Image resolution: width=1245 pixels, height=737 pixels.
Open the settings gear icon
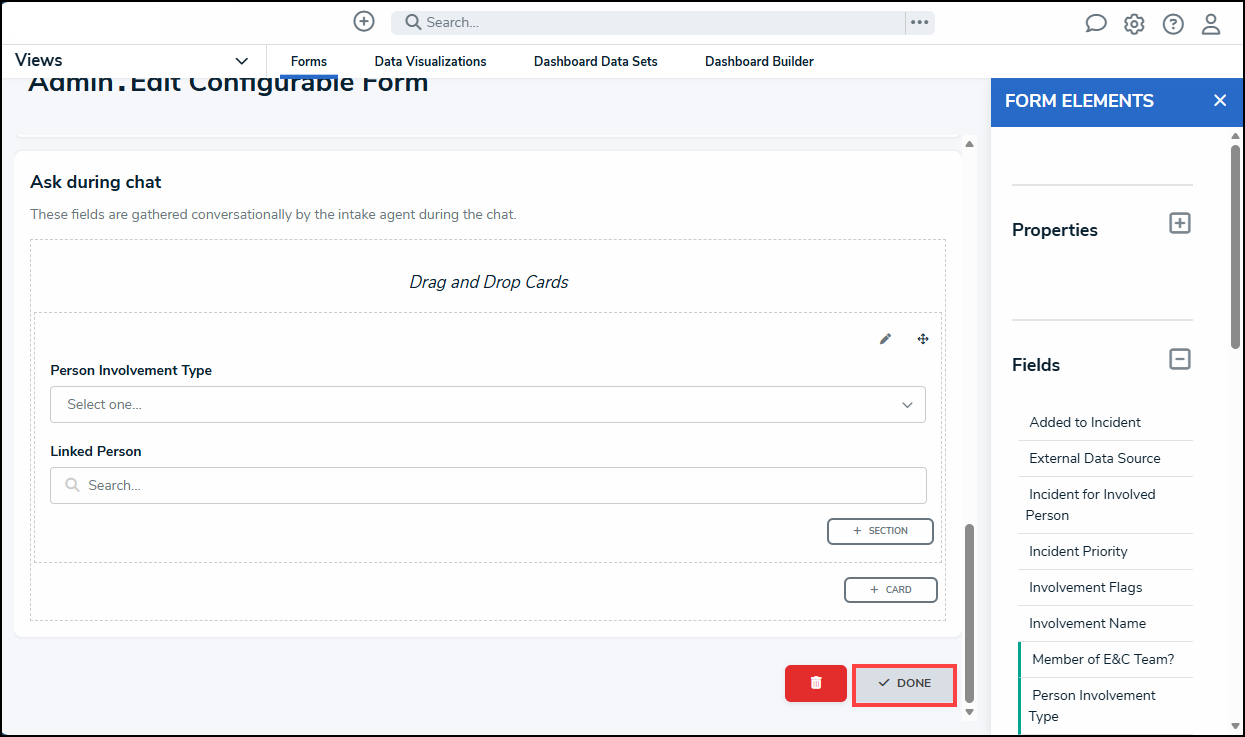[1134, 24]
